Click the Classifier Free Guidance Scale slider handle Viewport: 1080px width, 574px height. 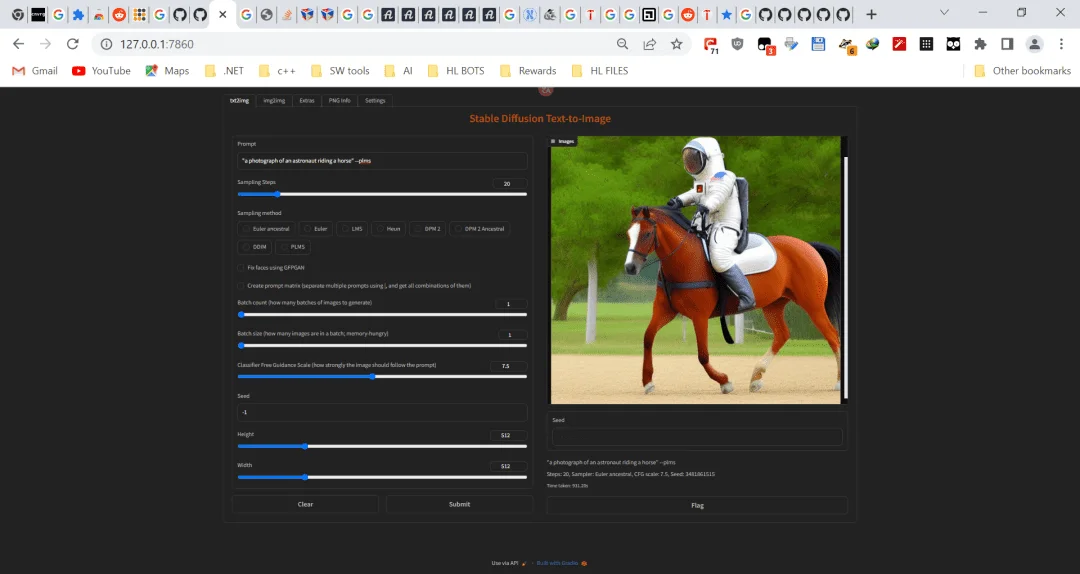pyautogui.click(x=372, y=377)
